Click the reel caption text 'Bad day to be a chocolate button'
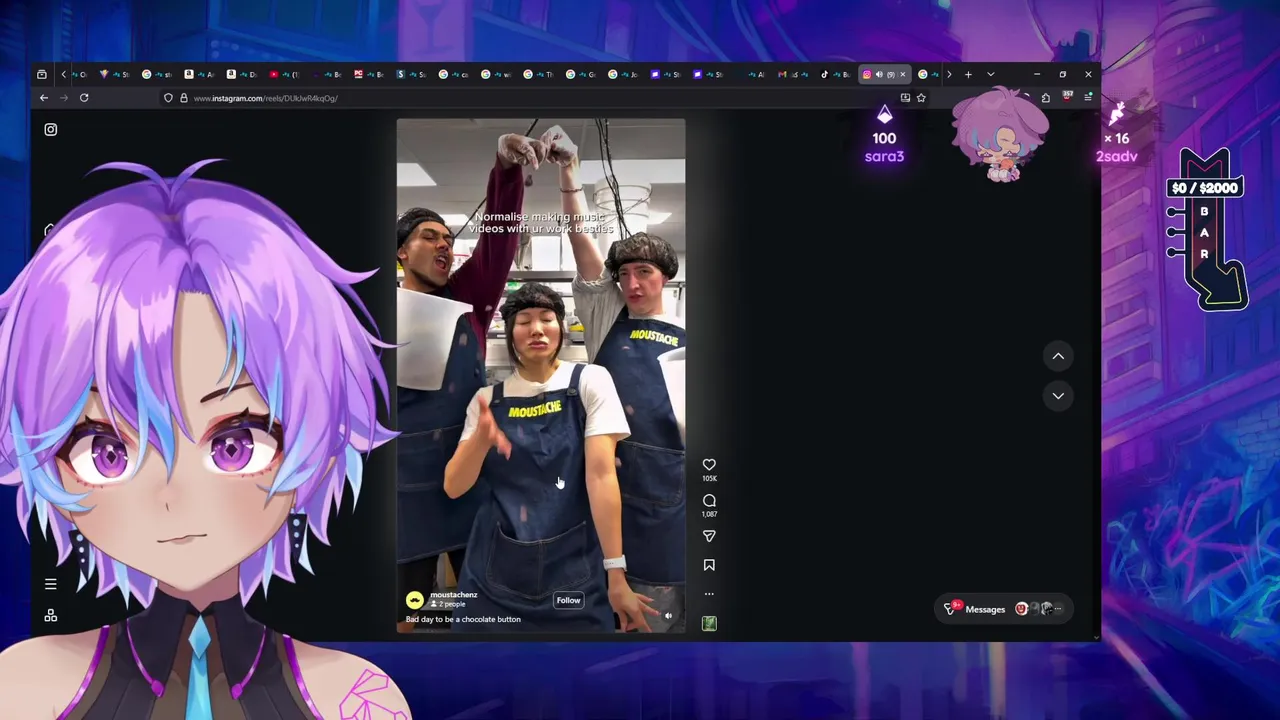1280x720 pixels. click(463, 619)
